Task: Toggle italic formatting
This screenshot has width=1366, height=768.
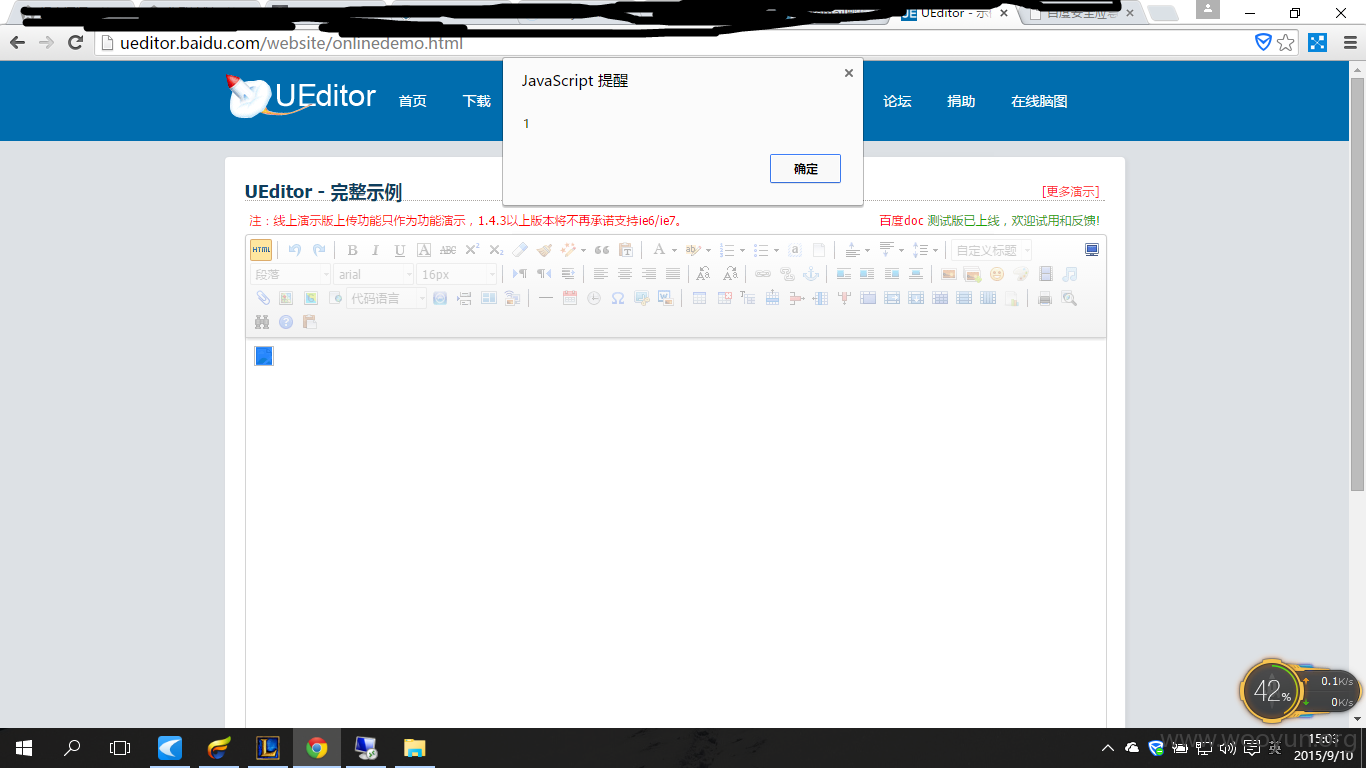Action: pos(376,250)
